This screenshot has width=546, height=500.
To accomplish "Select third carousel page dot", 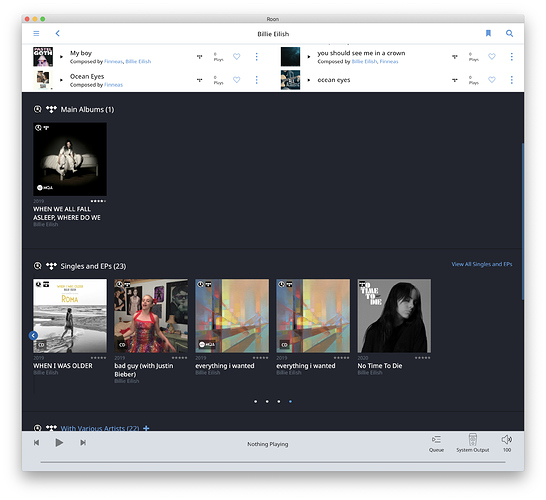I will 279,401.
